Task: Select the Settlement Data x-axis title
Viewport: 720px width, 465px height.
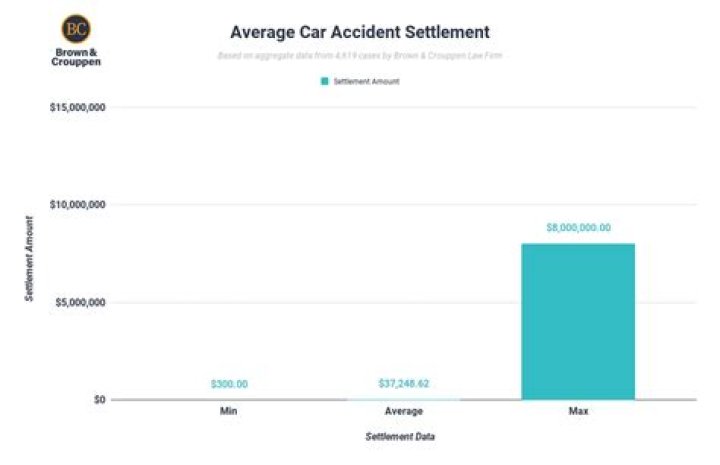Action: pos(400,437)
